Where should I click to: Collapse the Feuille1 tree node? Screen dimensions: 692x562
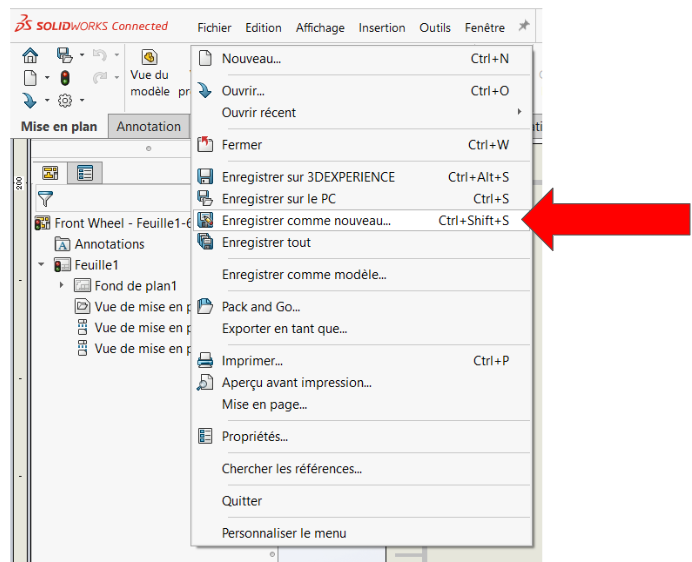[41, 265]
